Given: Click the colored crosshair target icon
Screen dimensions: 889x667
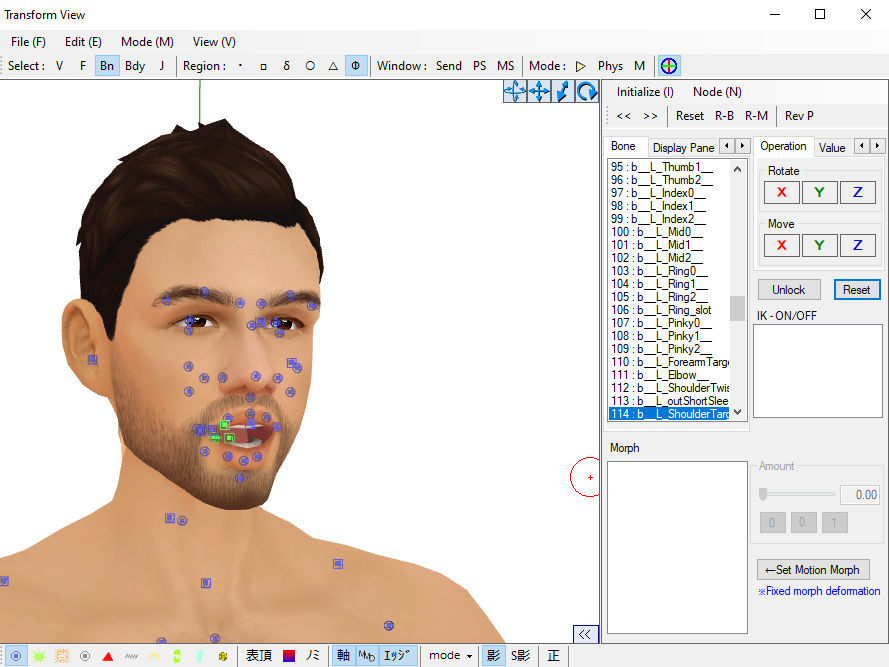Looking at the screenshot, I should 668,66.
